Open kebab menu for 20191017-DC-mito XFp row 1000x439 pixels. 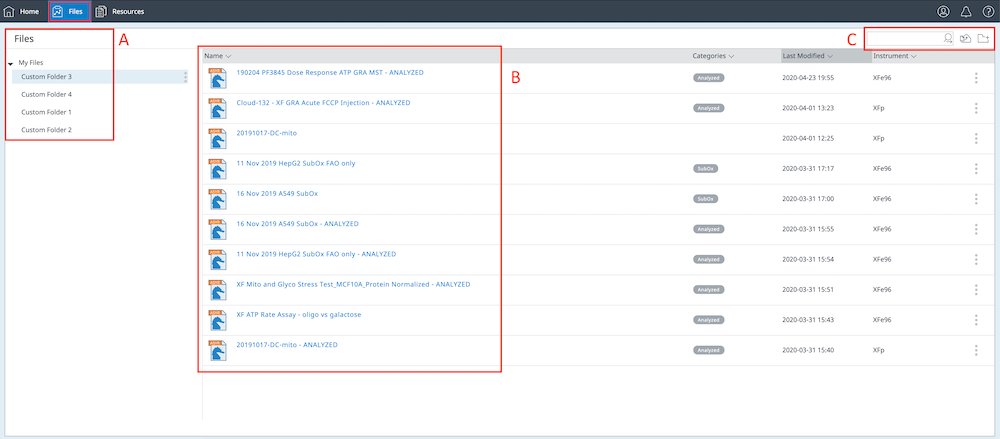click(976, 138)
